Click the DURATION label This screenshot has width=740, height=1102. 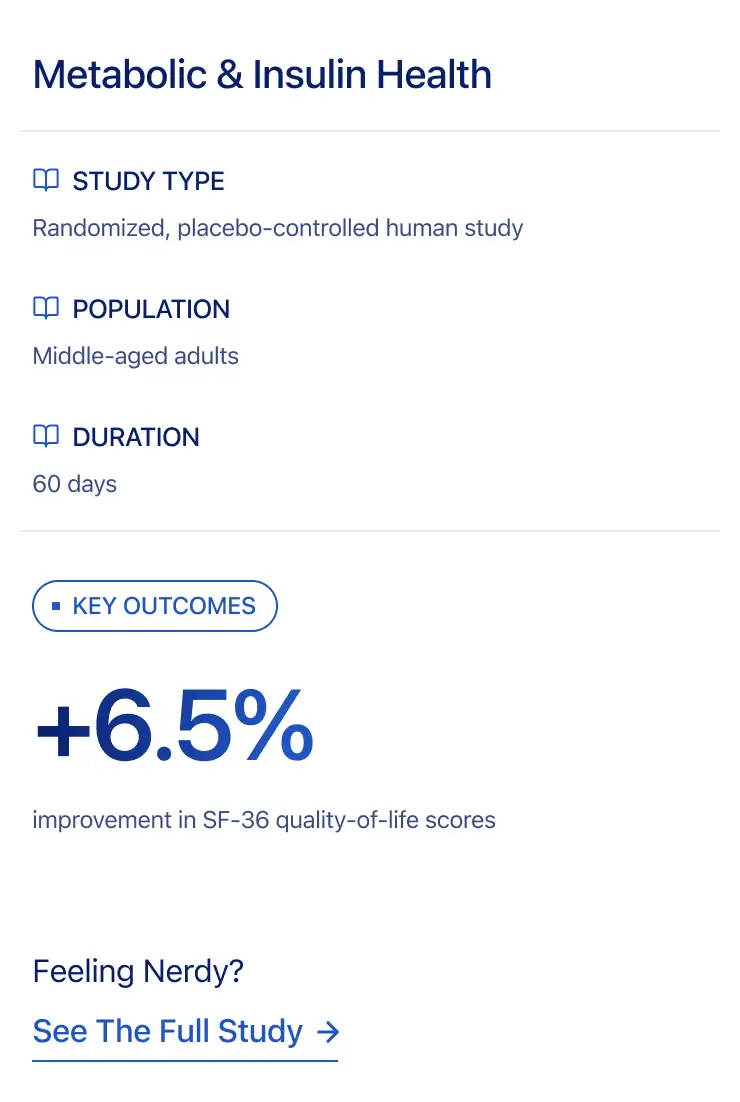[136, 437]
